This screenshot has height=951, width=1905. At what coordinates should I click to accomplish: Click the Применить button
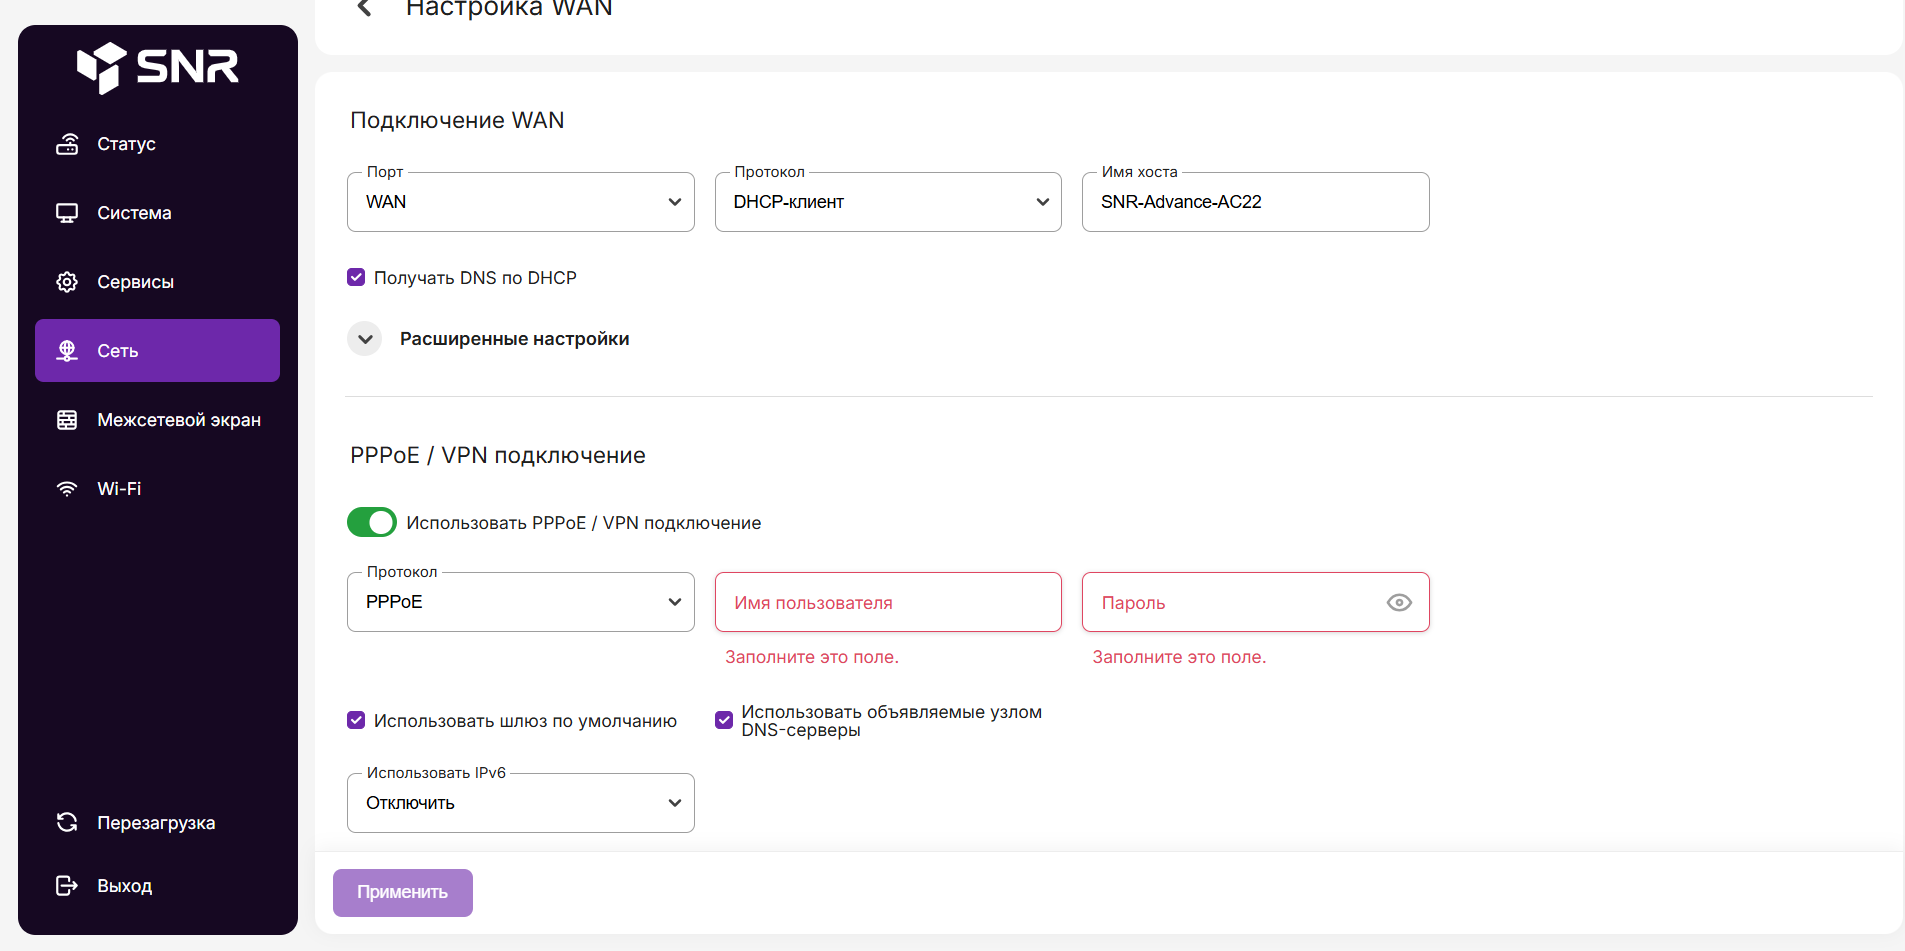click(x=403, y=892)
